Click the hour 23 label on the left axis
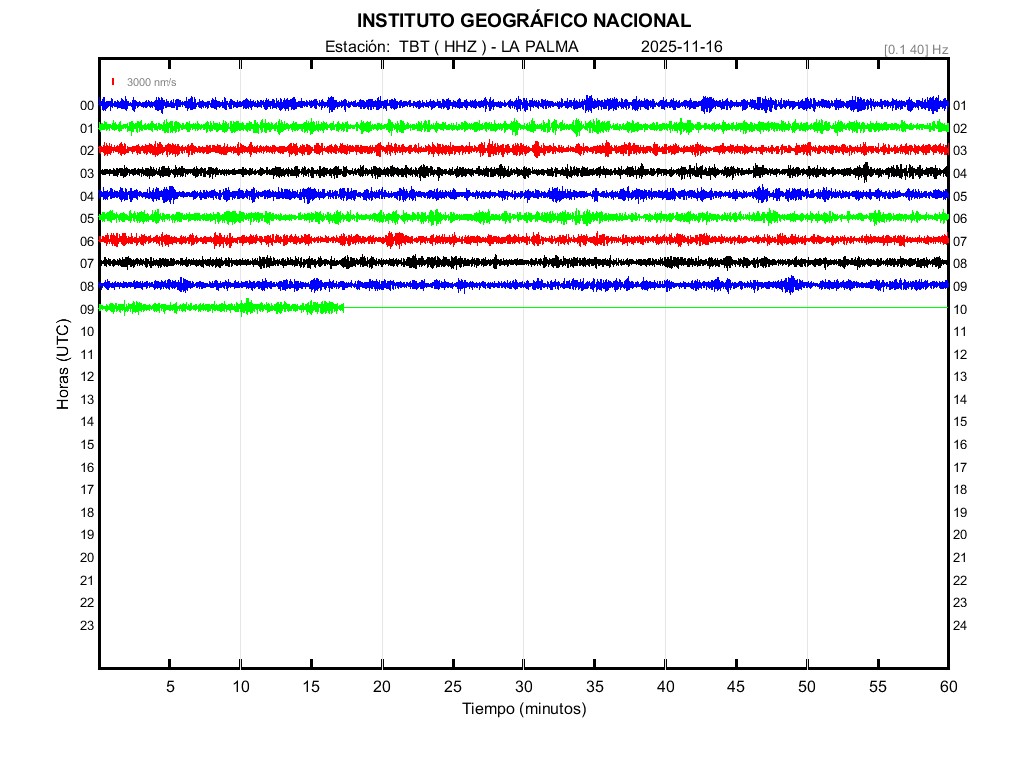 pos(87,626)
